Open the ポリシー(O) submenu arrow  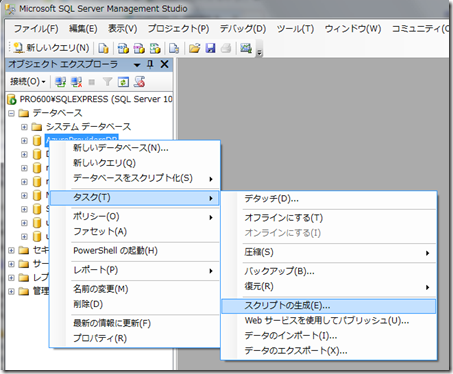coord(211,217)
